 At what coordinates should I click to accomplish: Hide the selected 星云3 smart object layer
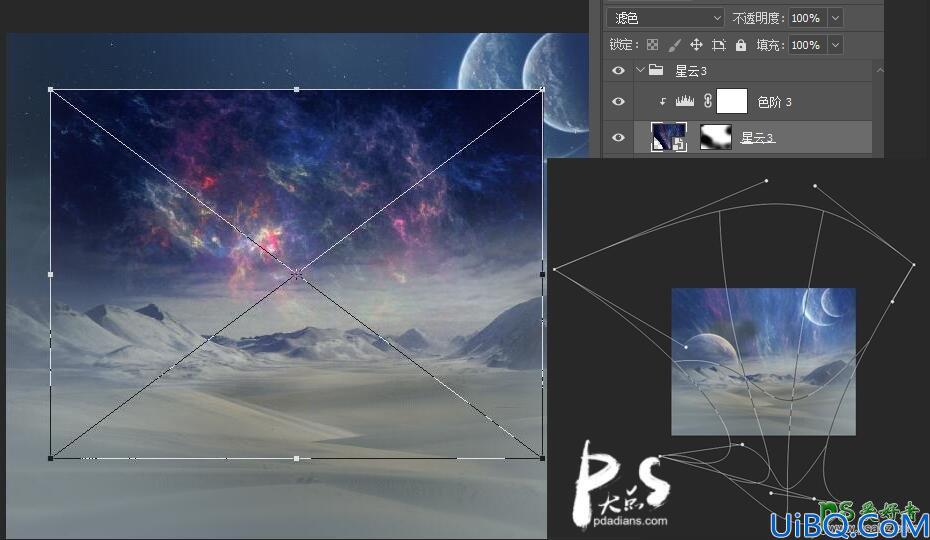618,137
